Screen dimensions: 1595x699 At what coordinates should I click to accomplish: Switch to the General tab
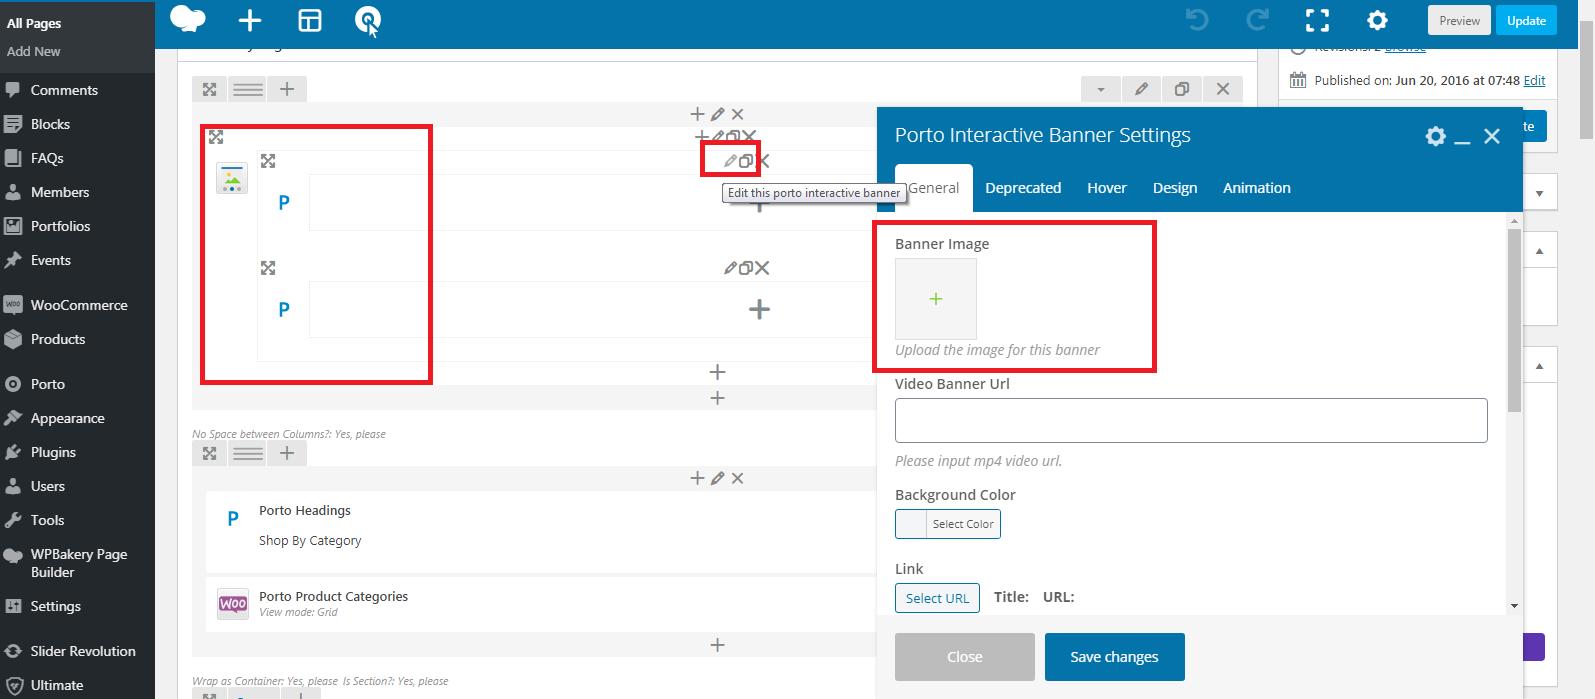coord(934,188)
